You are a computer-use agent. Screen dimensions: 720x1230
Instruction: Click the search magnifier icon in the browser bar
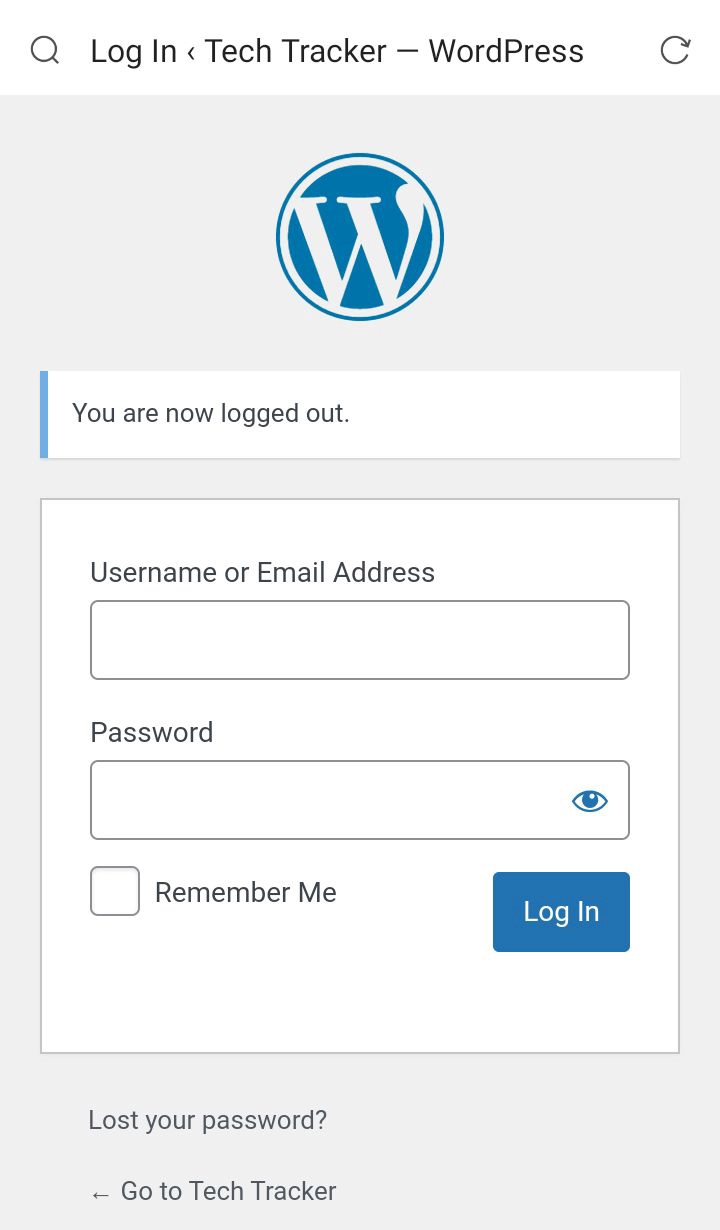[x=45, y=50]
